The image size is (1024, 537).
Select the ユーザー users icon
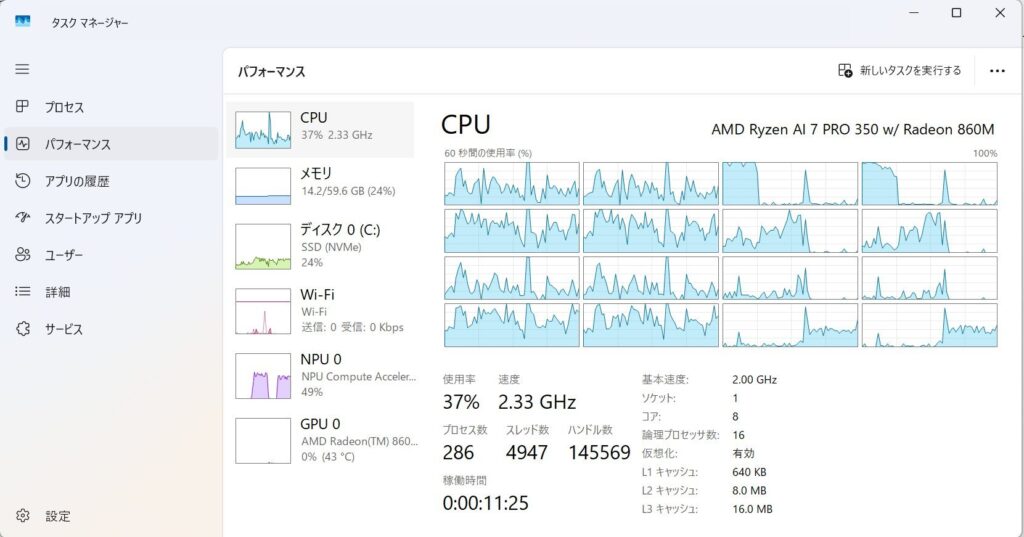tap(22, 255)
